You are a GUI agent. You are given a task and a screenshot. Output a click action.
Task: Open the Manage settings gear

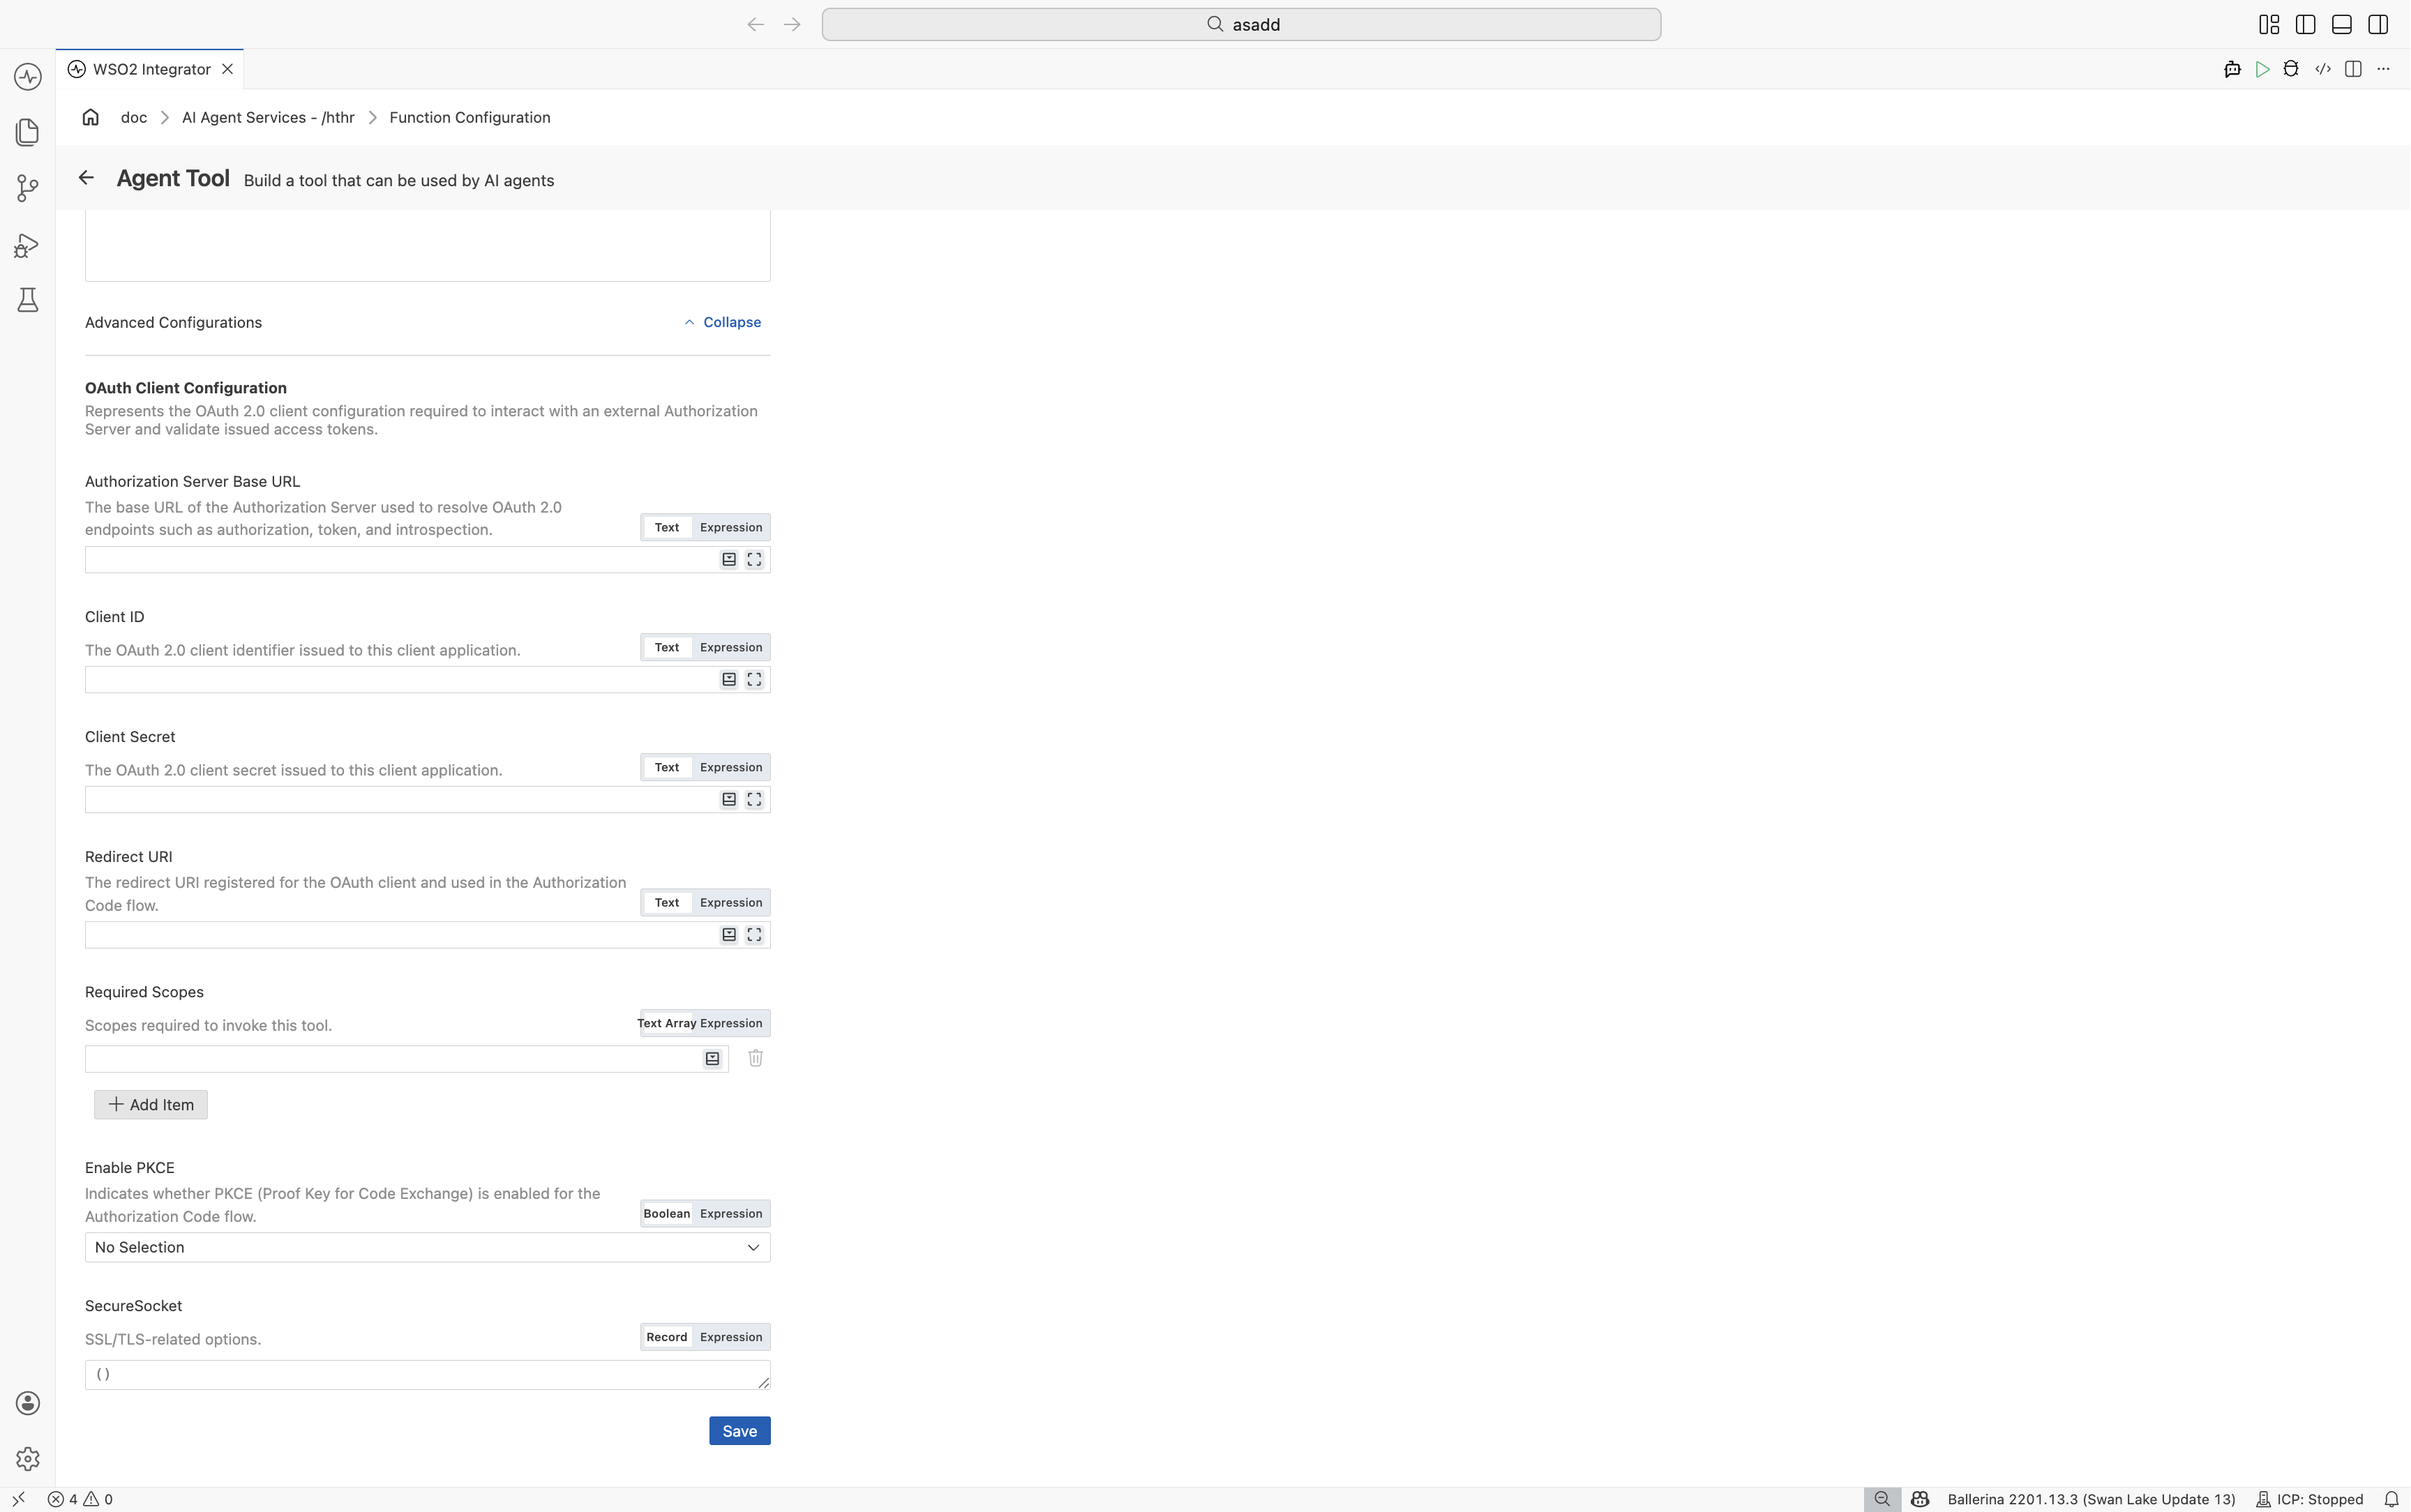click(27, 1459)
